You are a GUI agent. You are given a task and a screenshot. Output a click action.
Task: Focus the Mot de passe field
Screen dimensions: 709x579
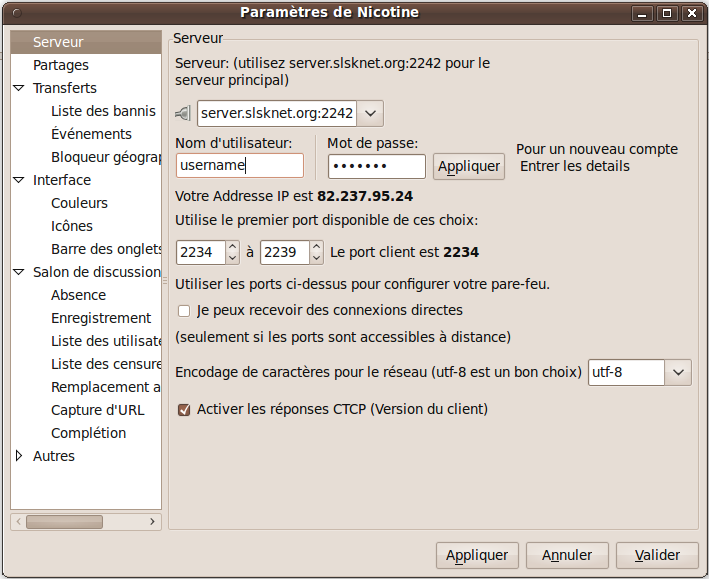(x=377, y=166)
